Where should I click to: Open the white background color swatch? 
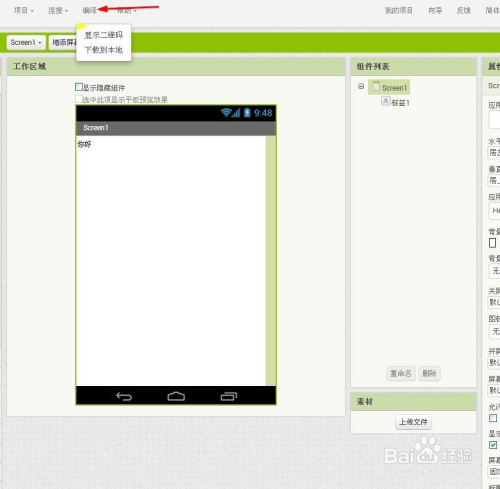(492, 243)
